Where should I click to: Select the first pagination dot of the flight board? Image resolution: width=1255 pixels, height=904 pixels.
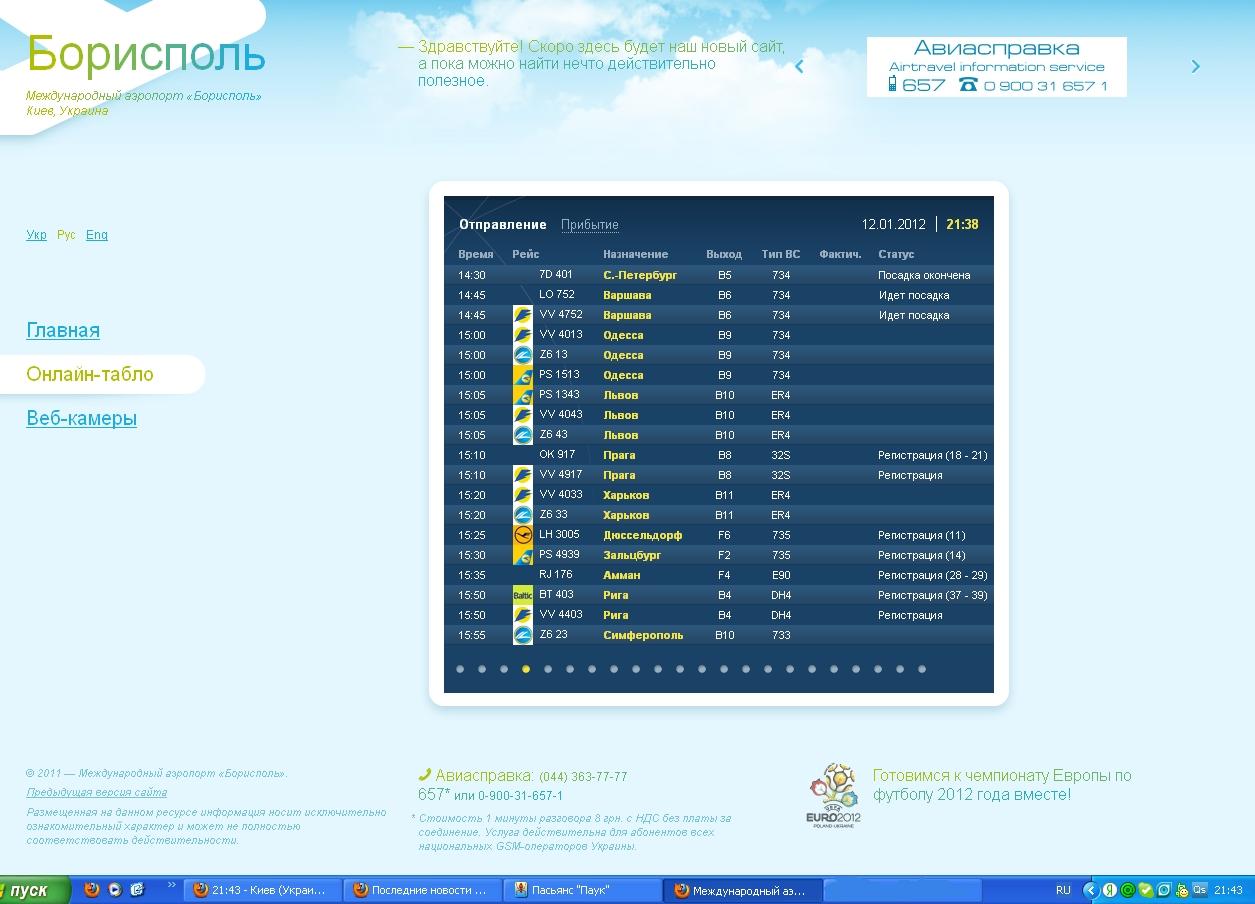coord(460,669)
